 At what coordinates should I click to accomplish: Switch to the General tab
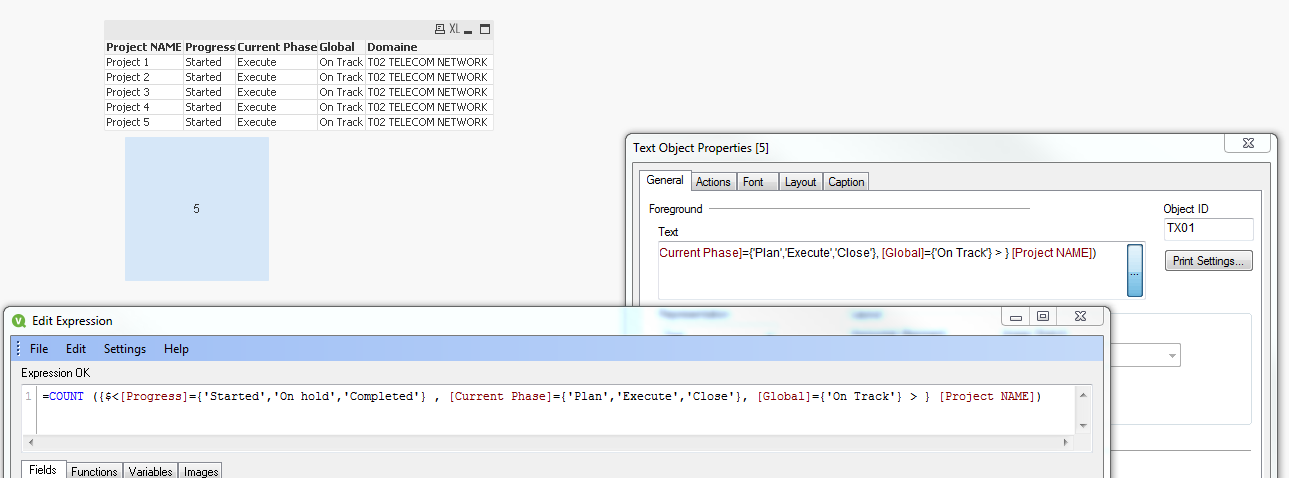coord(665,181)
